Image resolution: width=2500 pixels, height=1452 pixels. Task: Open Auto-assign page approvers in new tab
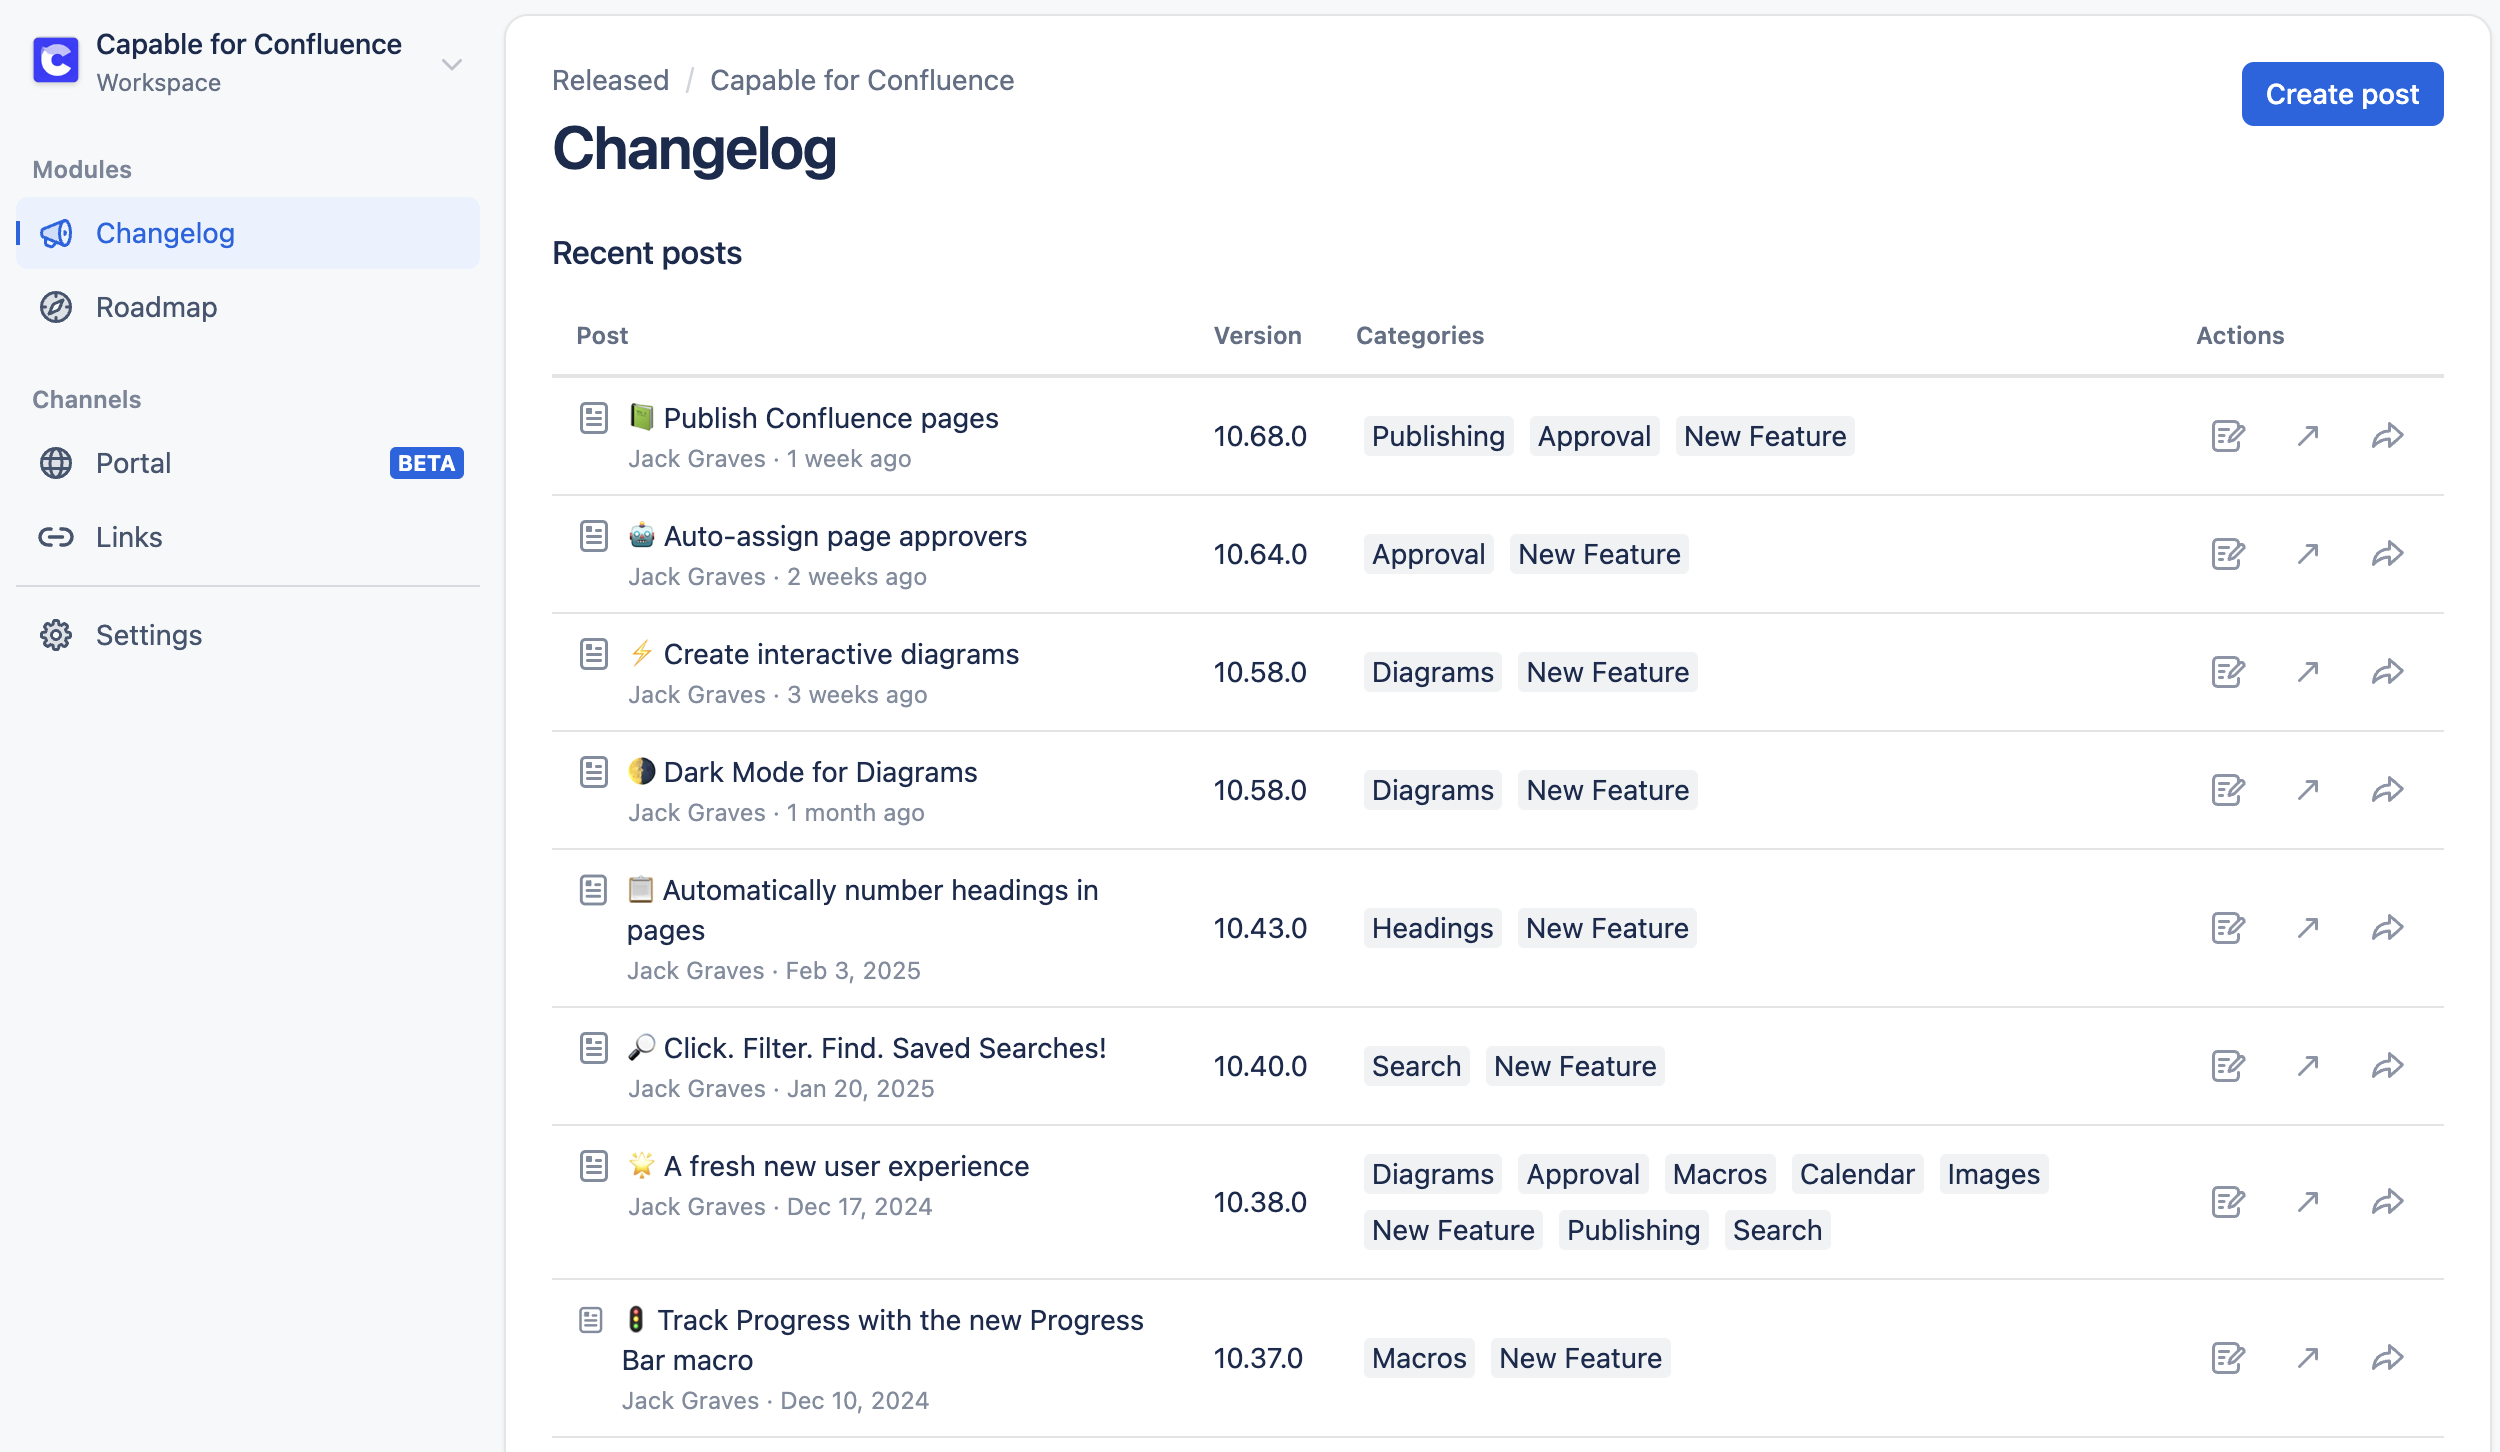[2308, 554]
